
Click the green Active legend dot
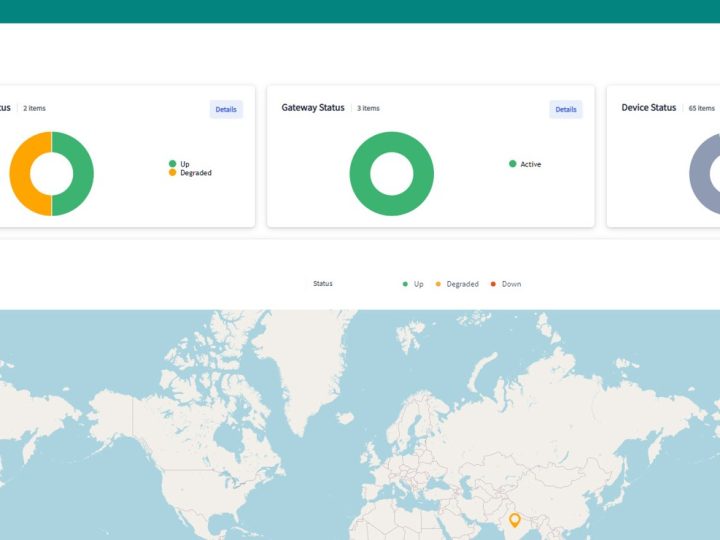point(513,164)
